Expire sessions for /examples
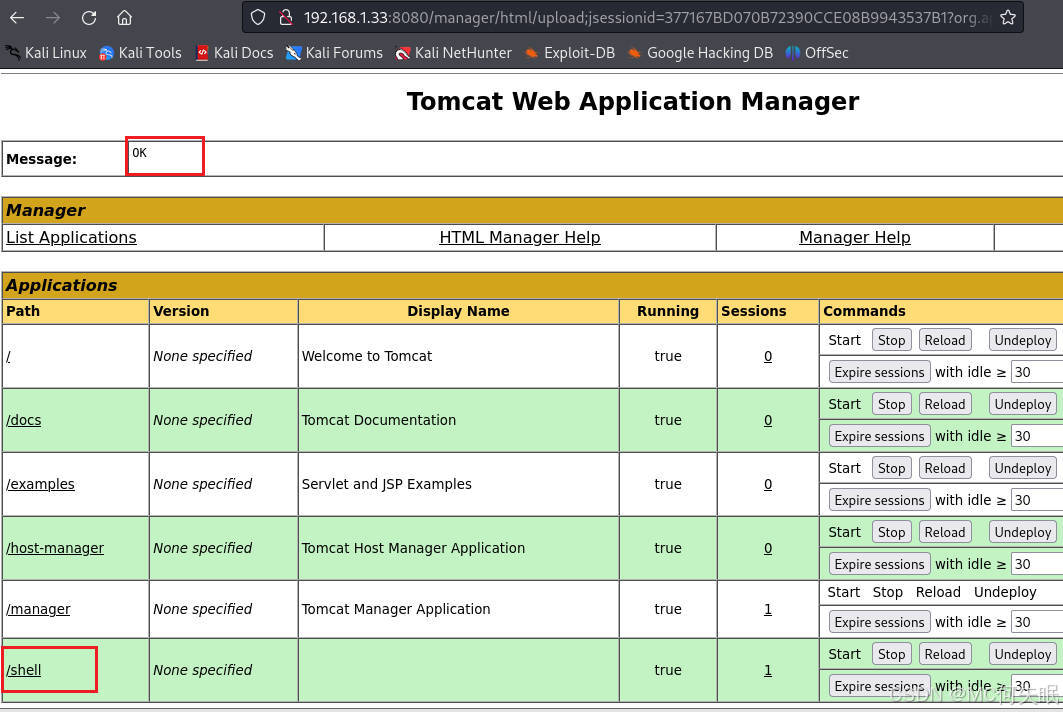 (879, 500)
